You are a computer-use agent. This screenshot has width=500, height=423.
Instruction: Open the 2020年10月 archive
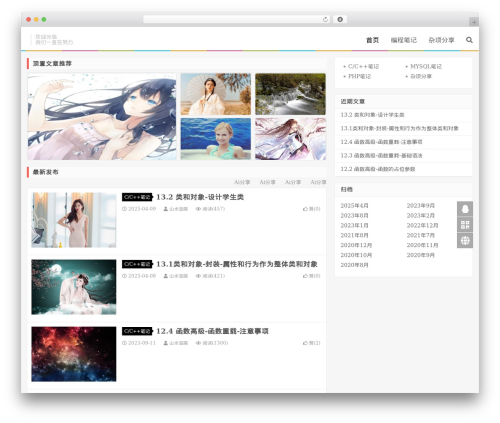pyautogui.click(x=356, y=255)
